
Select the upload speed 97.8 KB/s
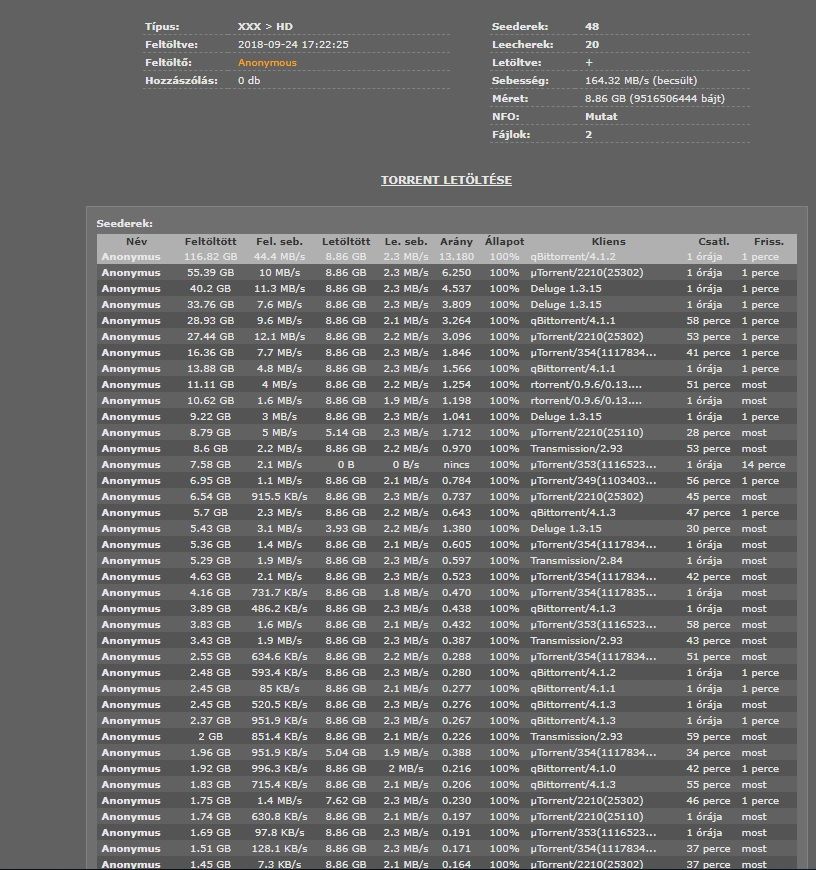pyautogui.click(x=279, y=833)
